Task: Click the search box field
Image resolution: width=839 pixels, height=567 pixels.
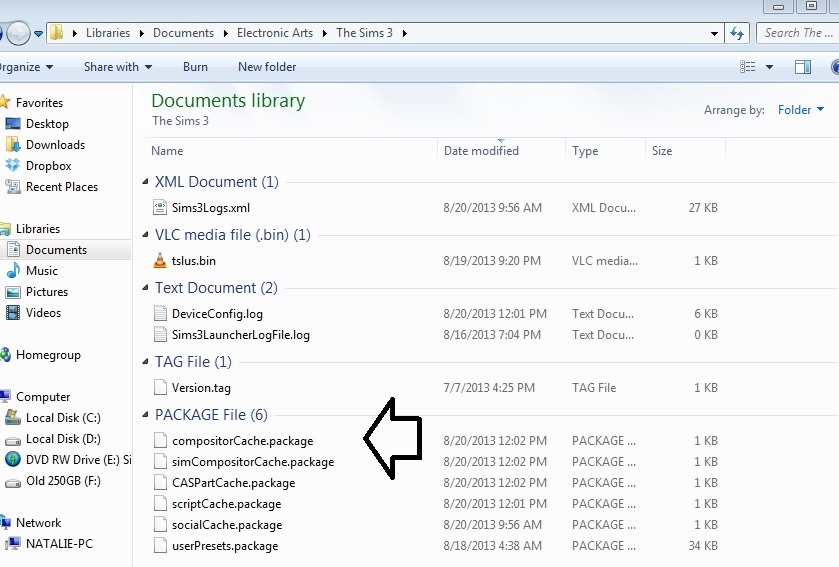Action: coord(798,33)
